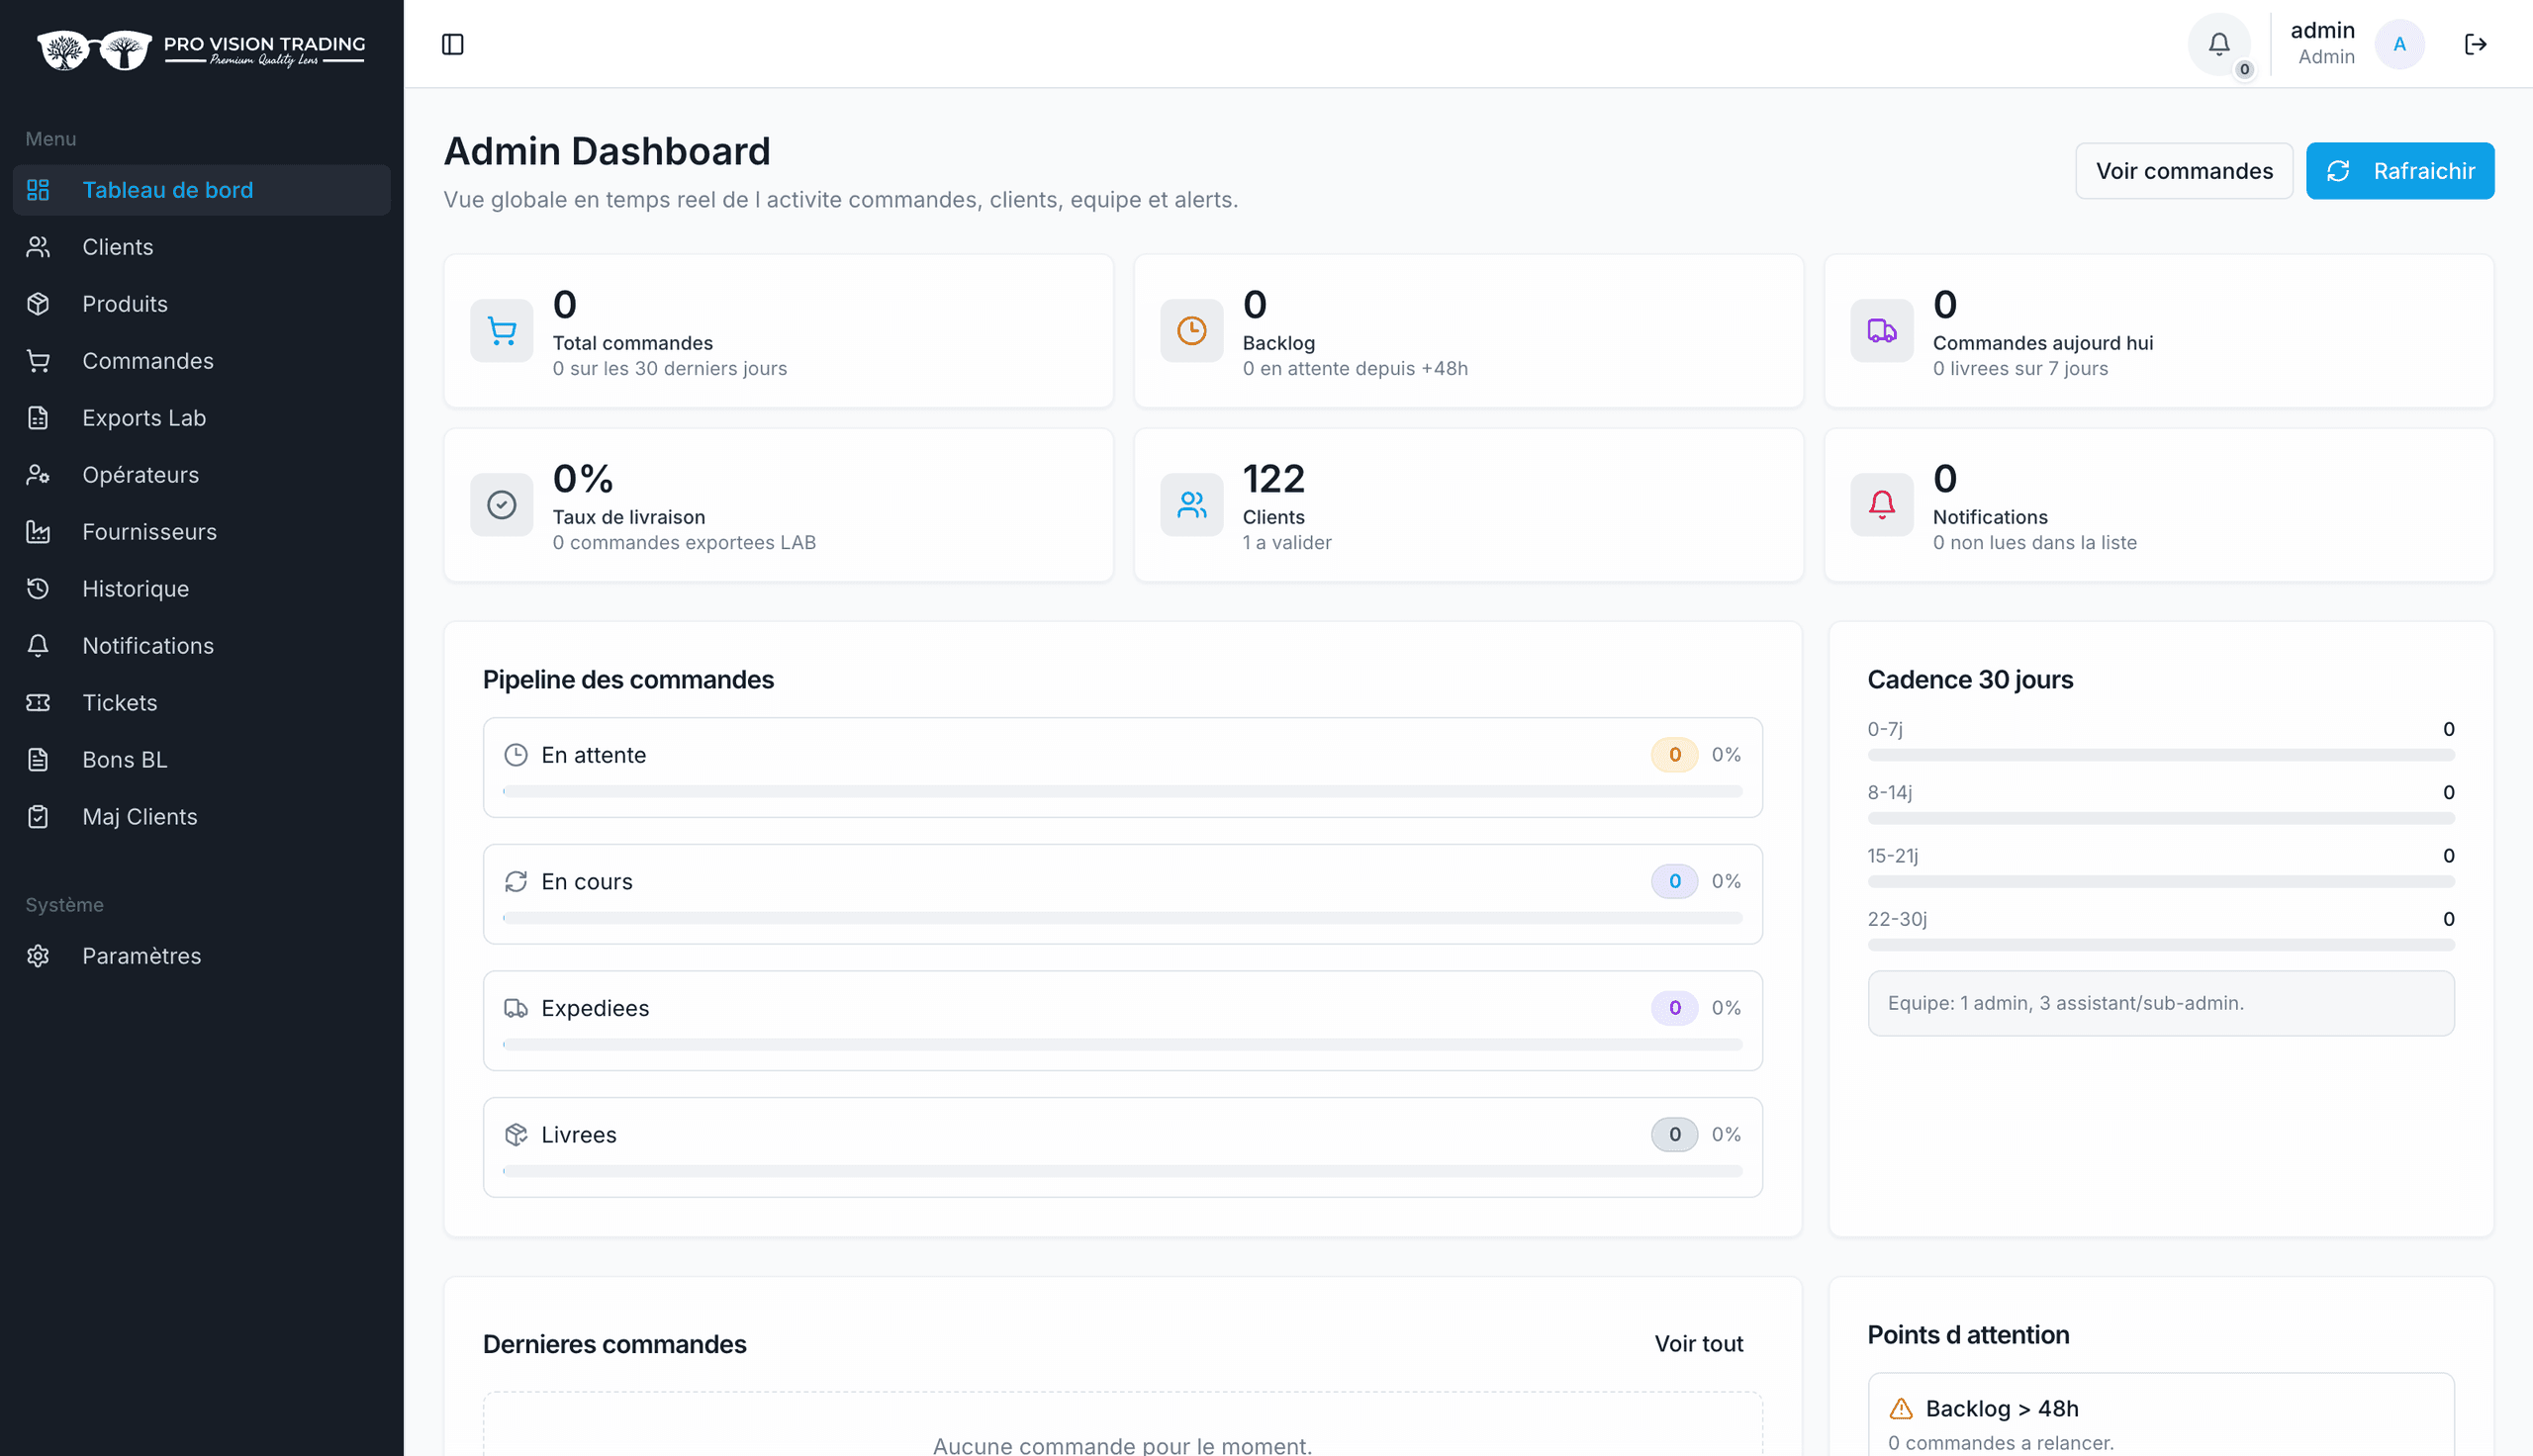Click the admin avatar circle 'A'
The height and width of the screenshot is (1456, 2533).
(x=2399, y=44)
